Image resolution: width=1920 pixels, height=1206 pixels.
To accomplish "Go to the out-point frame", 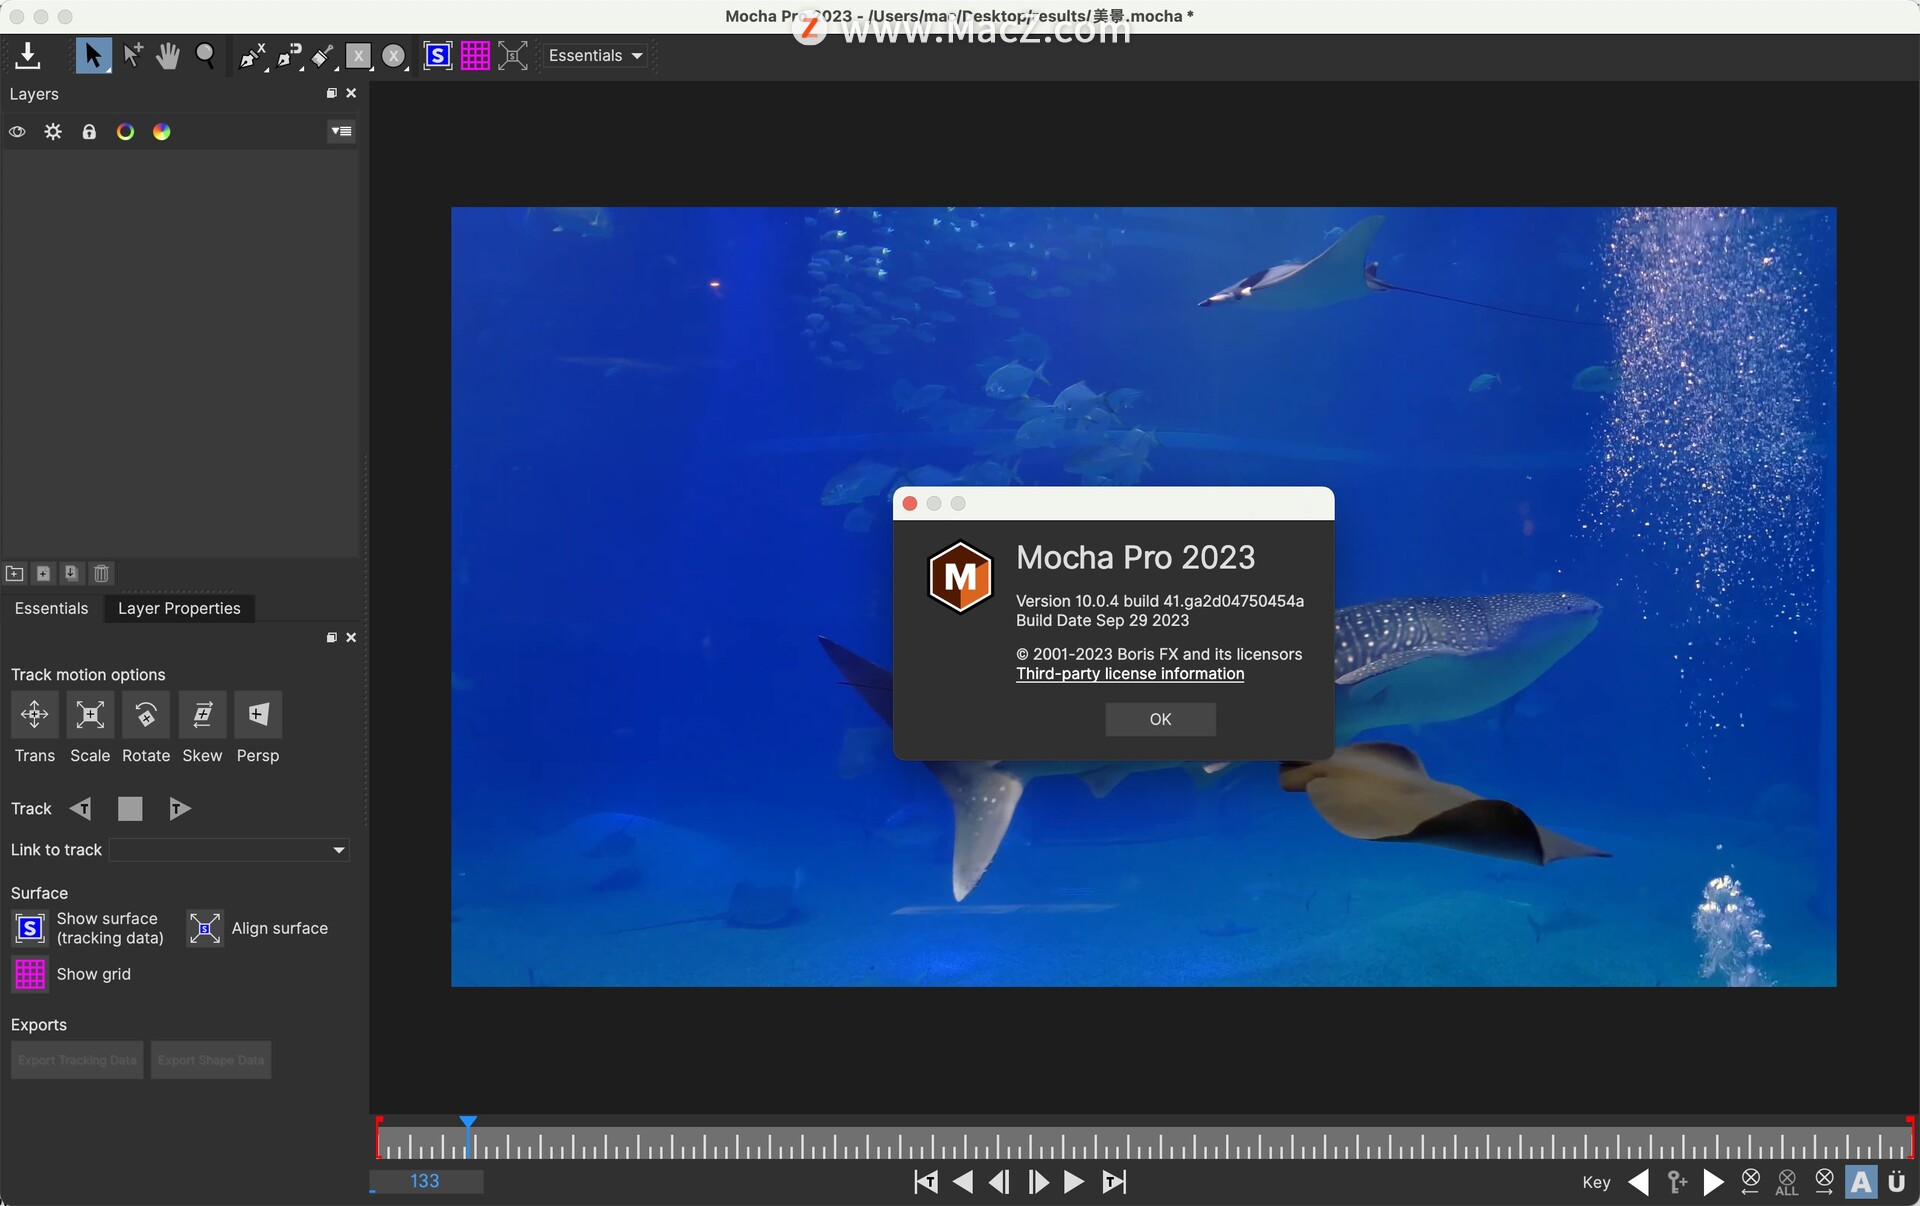I will (x=1114, y=1182).
